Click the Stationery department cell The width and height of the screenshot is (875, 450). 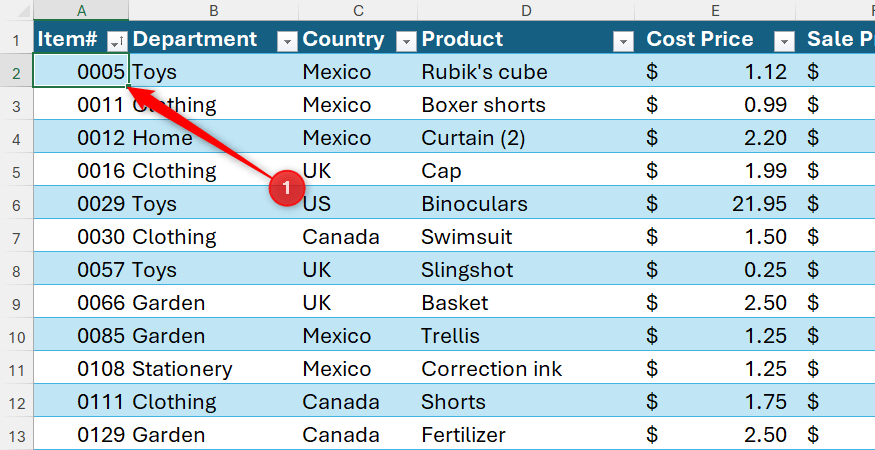pyautogui.click(x=214, y=368)
